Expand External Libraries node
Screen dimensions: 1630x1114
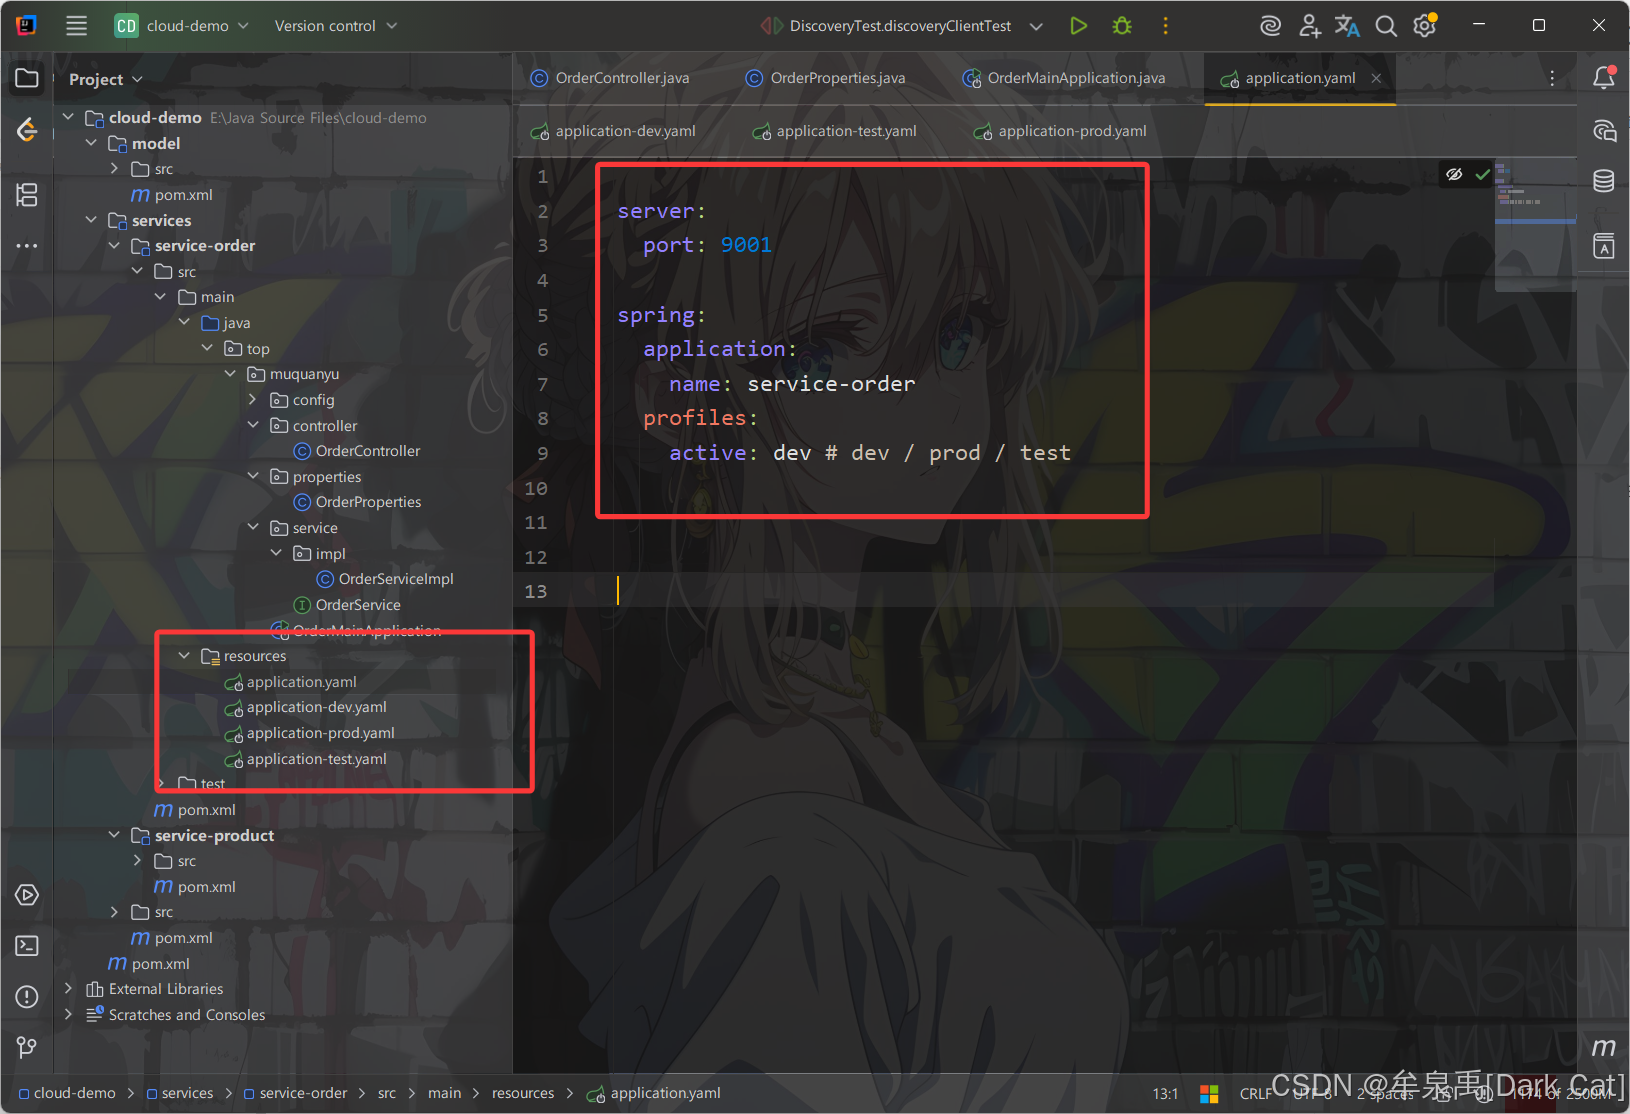point(68,988)
